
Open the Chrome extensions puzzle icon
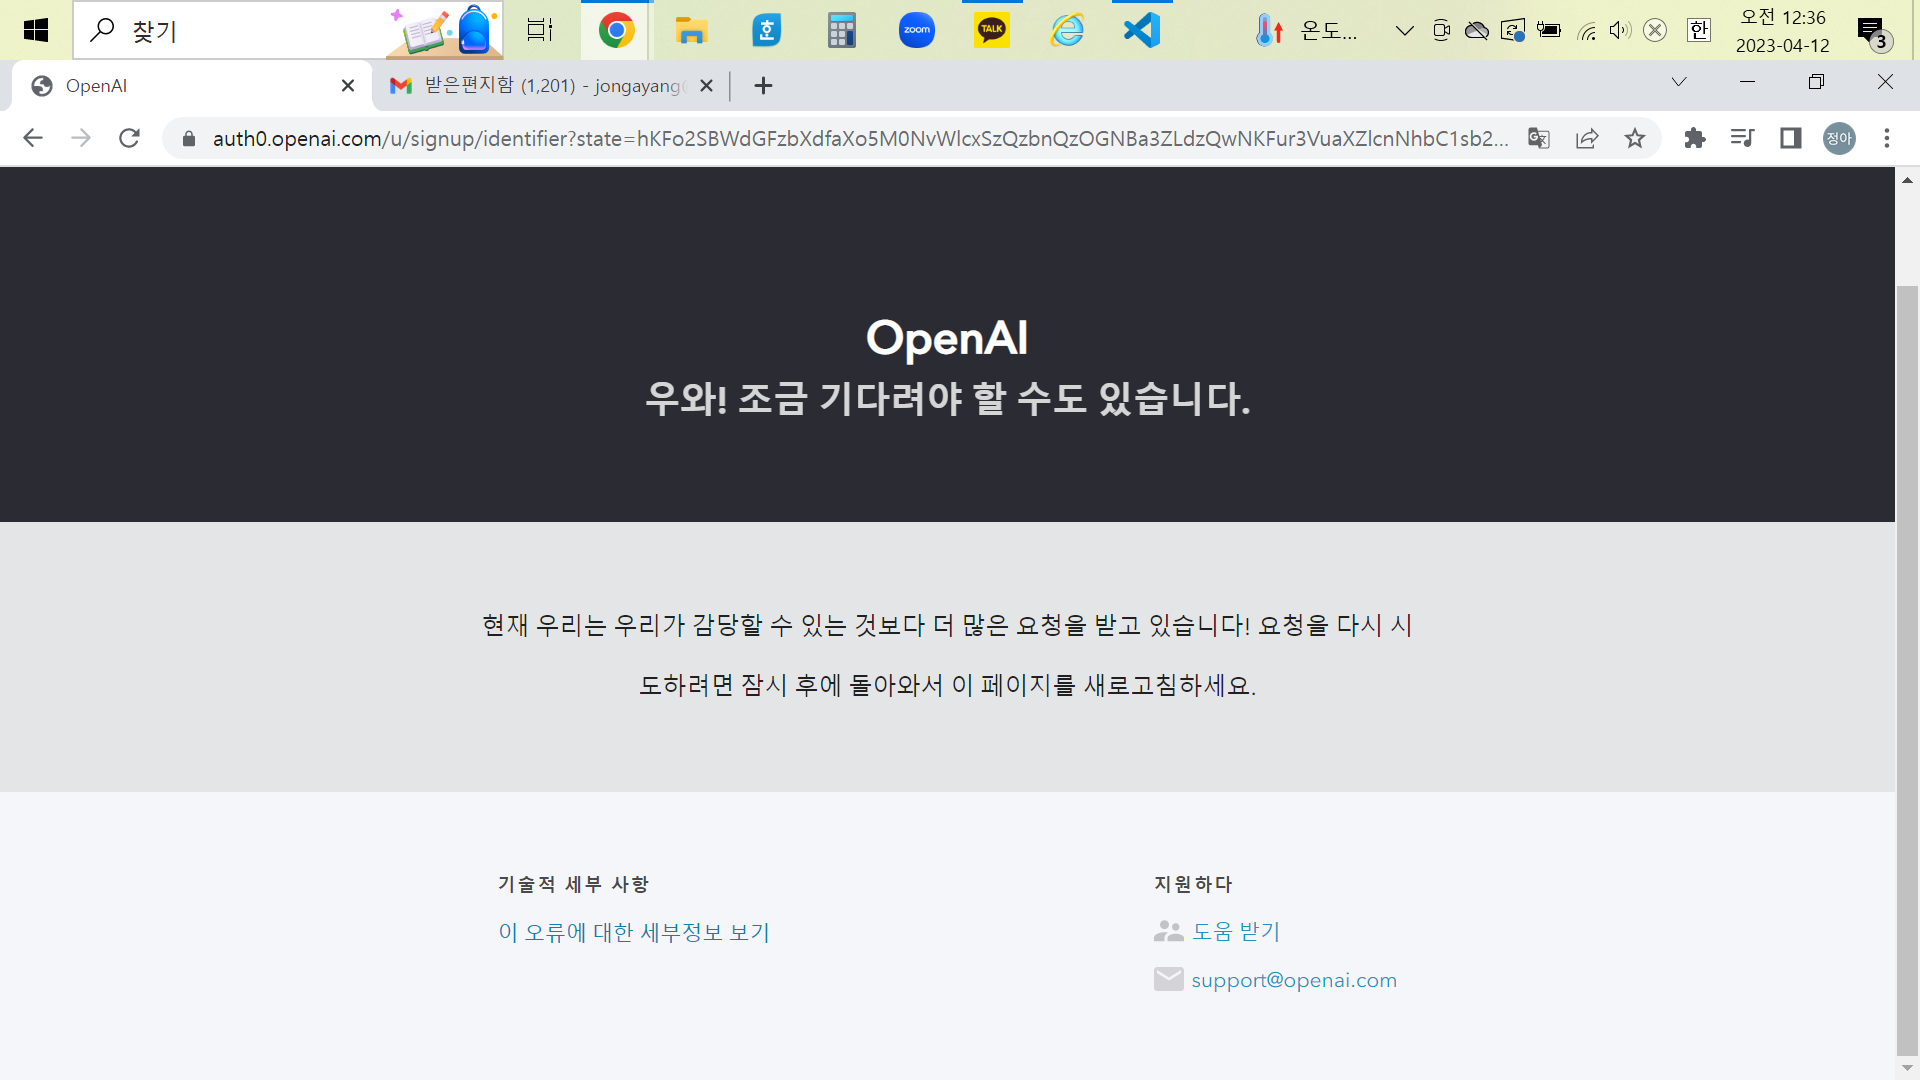[1694, 138]
